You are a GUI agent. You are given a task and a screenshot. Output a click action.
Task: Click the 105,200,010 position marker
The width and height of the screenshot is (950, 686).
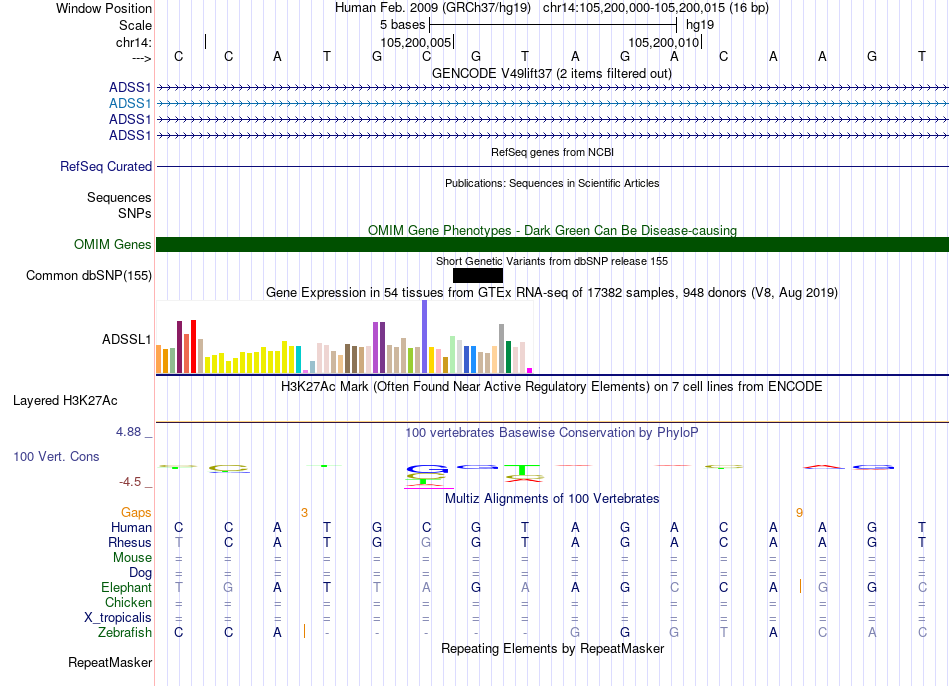click(x=664, y=42)
